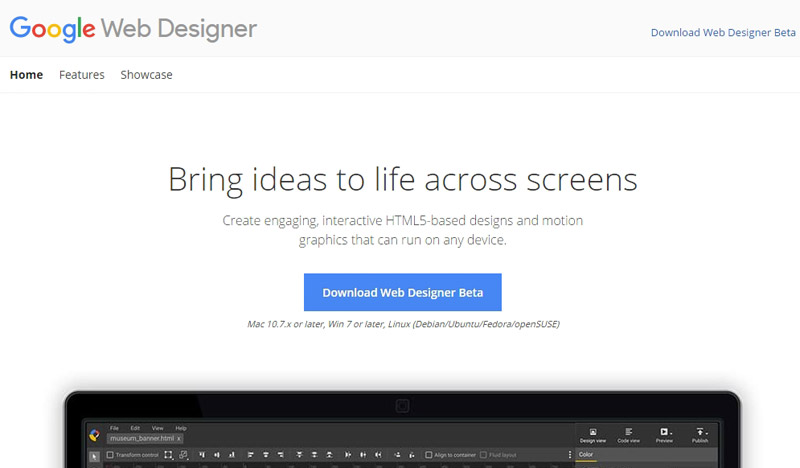800x468 pixels.
Task: Click the overlapping squares group icon
Action: tap(184, 455)
